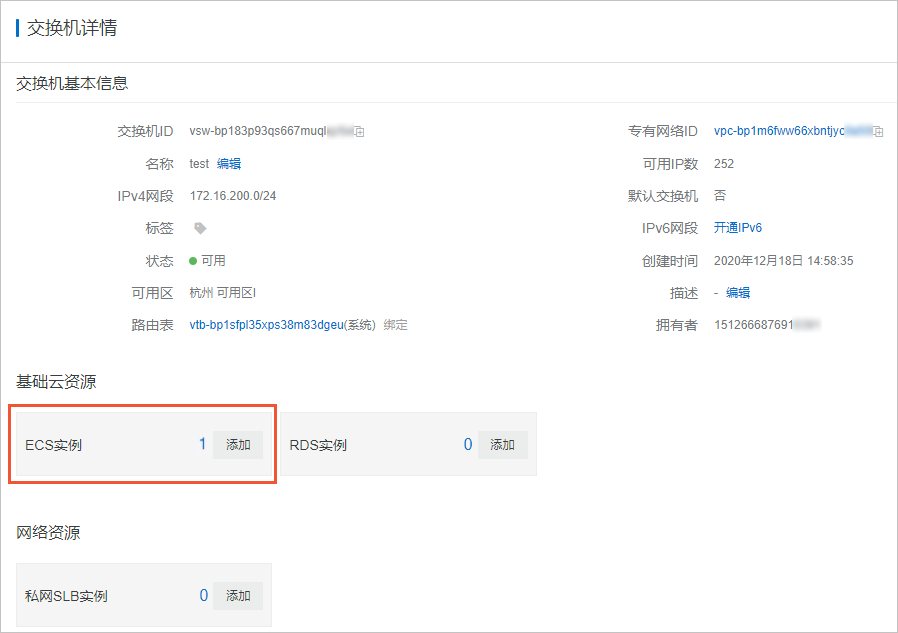Select the zone text 杭州 可用区I

pos(222,293)
